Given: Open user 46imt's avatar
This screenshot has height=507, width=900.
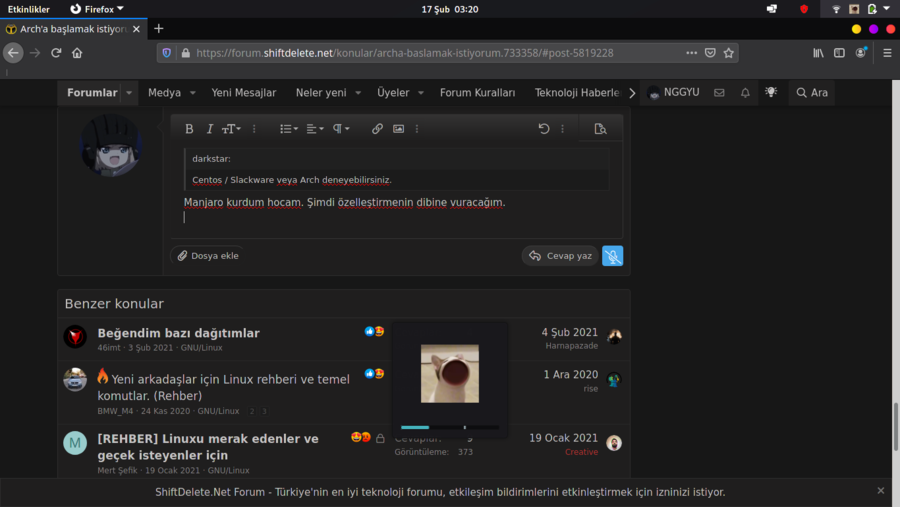Looking at the screenshot, I should point(75,336).
